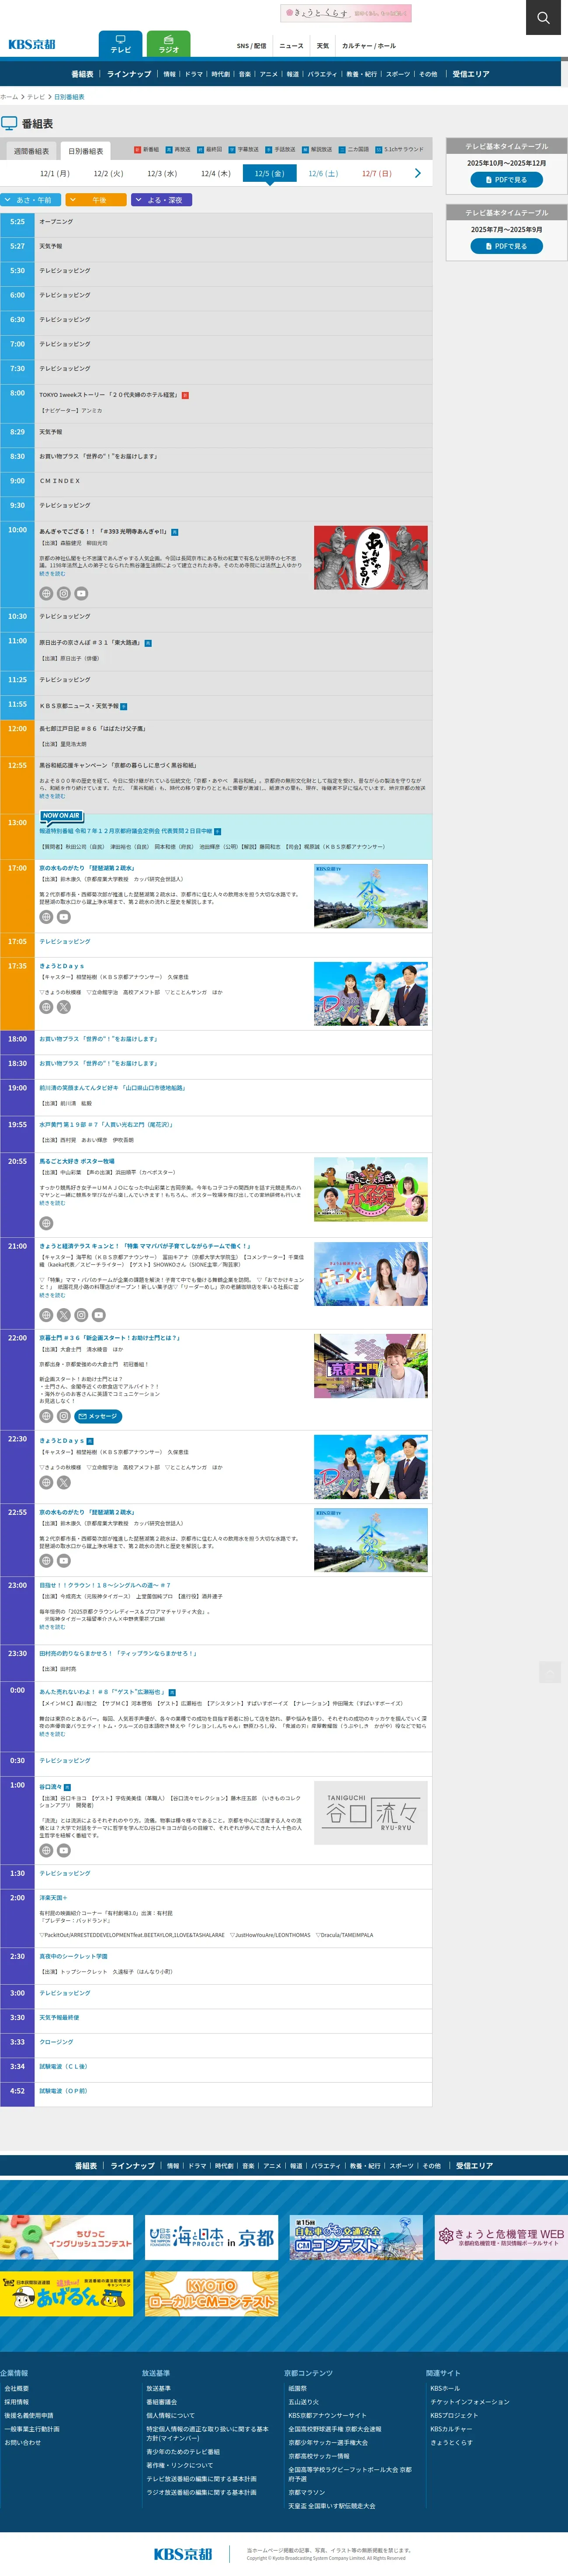
Task: Expand 続きを読む for 20:55 馬ごと大好き
Action: point(52,1203)
